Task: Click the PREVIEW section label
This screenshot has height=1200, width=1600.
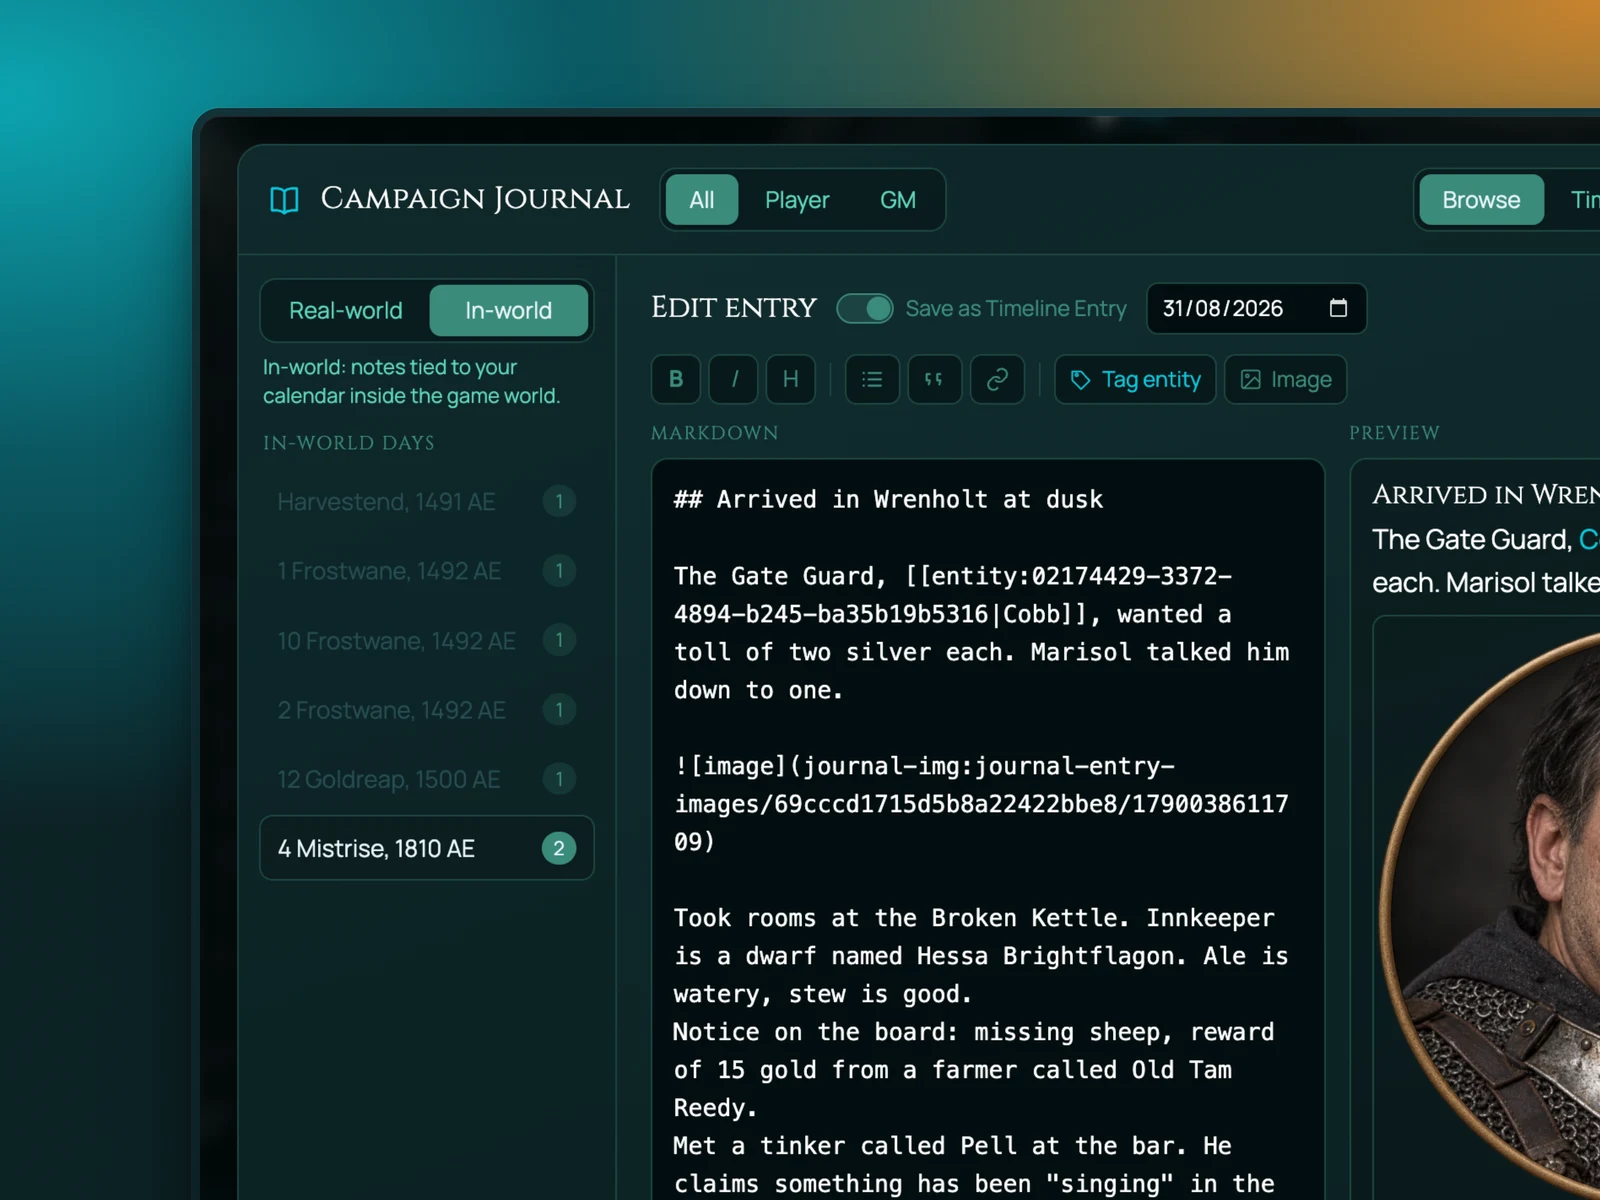Action: point(1394,433)
